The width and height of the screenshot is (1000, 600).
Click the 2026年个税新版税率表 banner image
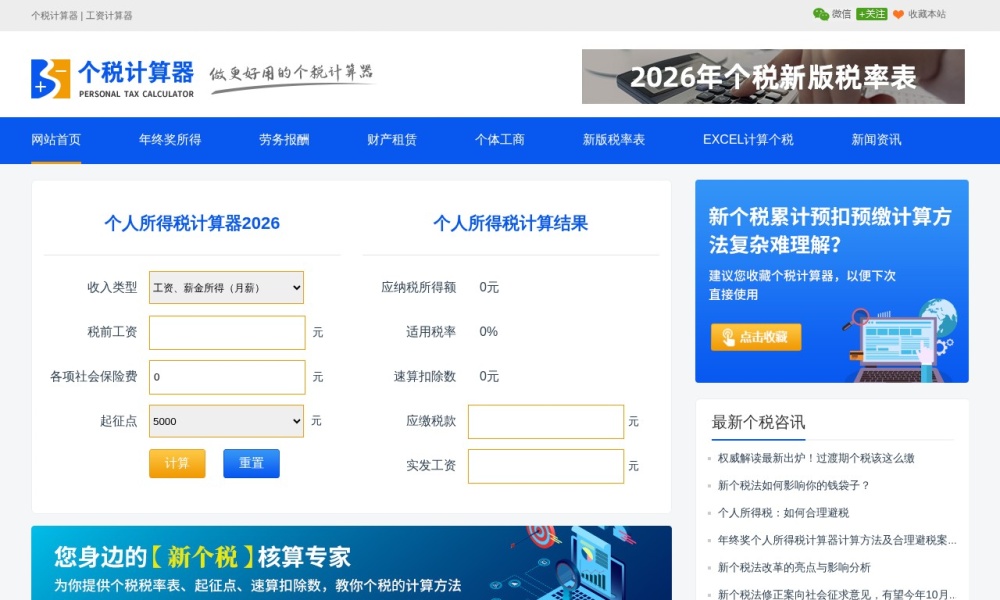[773, 77]
